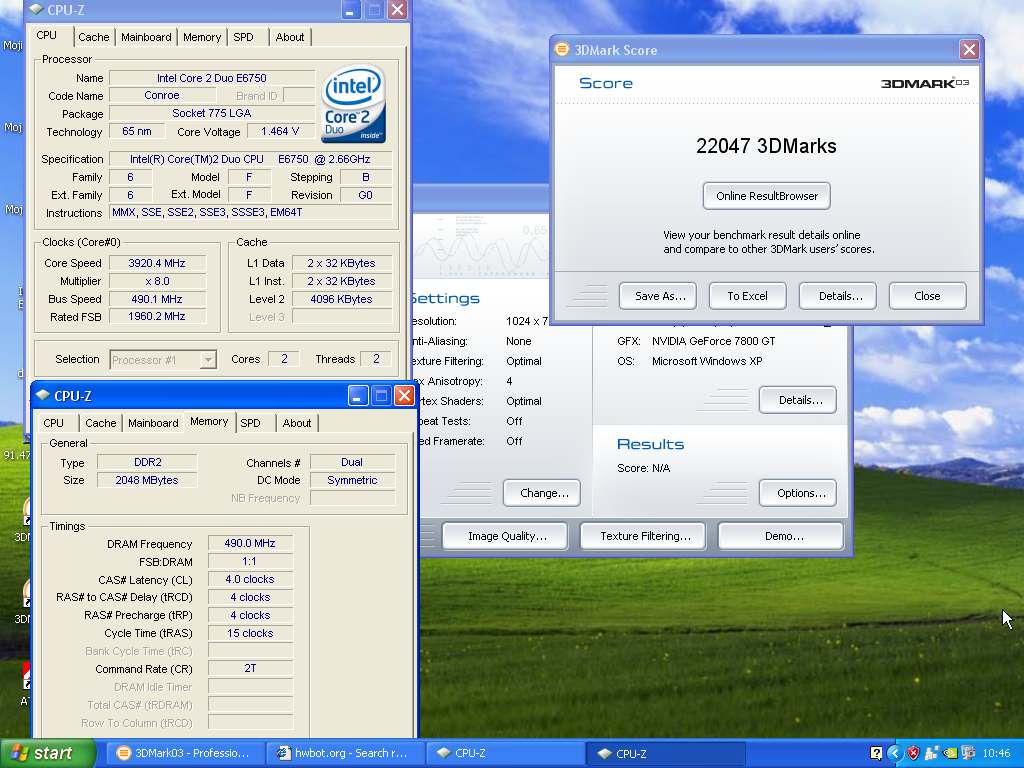This screenshot has height=768, width=1024.
Task: Open the network users tray icon
Action: [x=932, y=753]
